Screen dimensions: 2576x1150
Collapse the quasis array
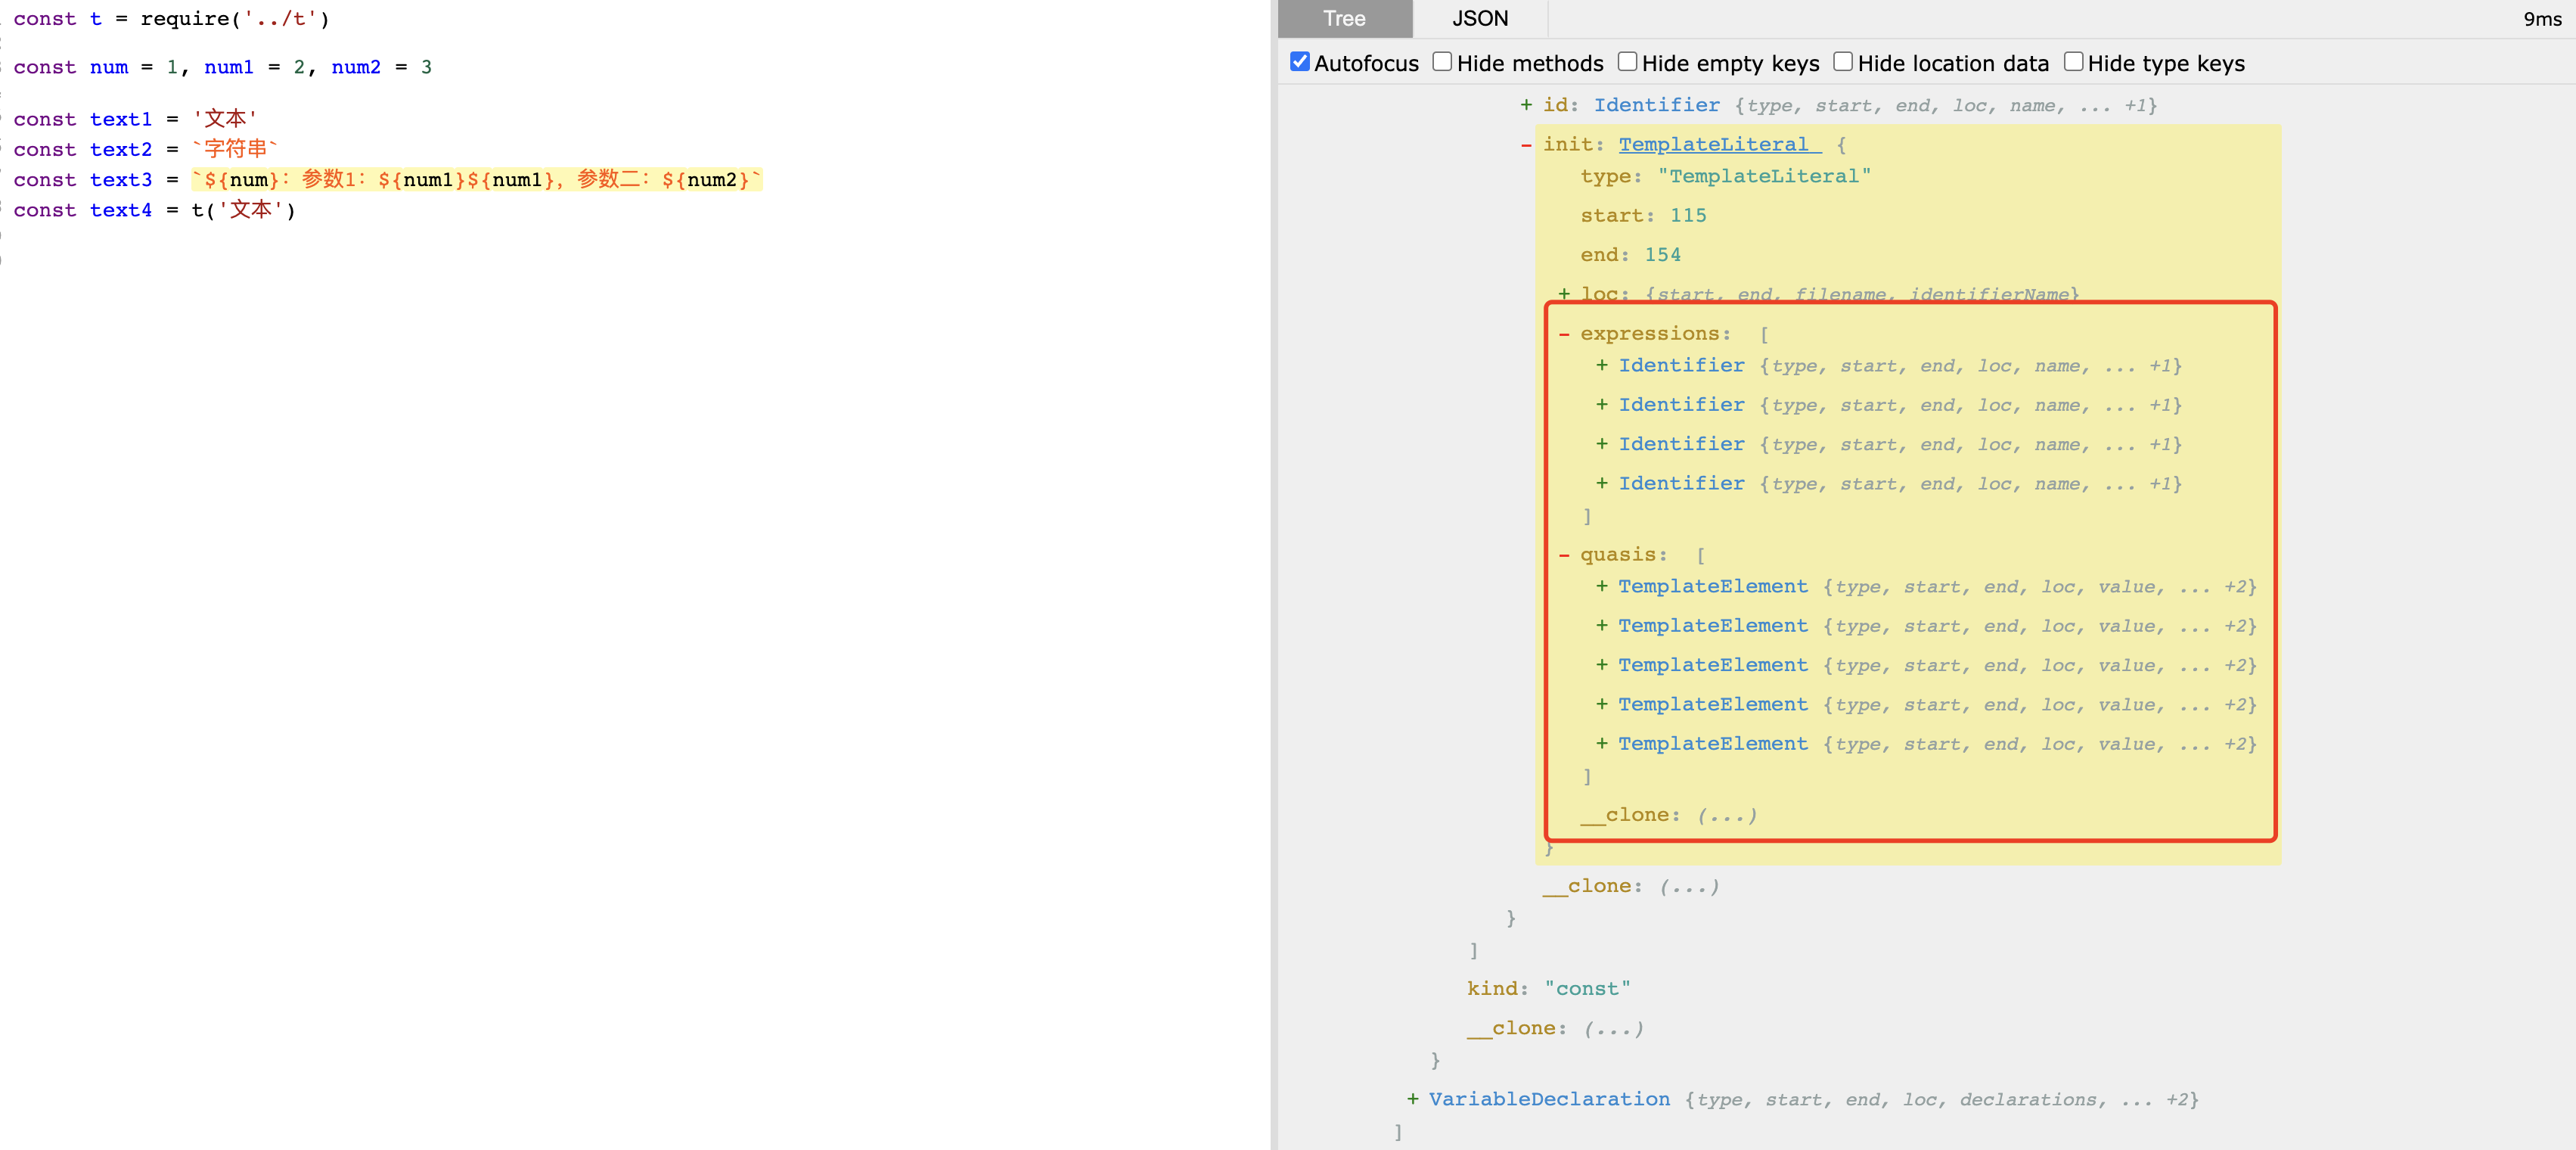(1564, 555)
